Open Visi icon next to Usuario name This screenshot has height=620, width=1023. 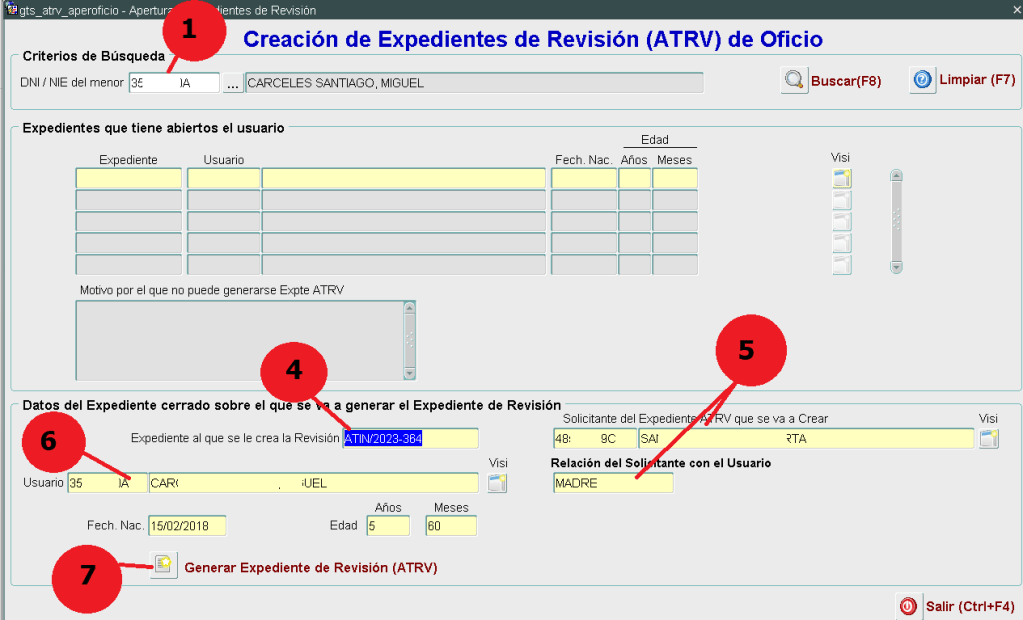coord(497,484)
